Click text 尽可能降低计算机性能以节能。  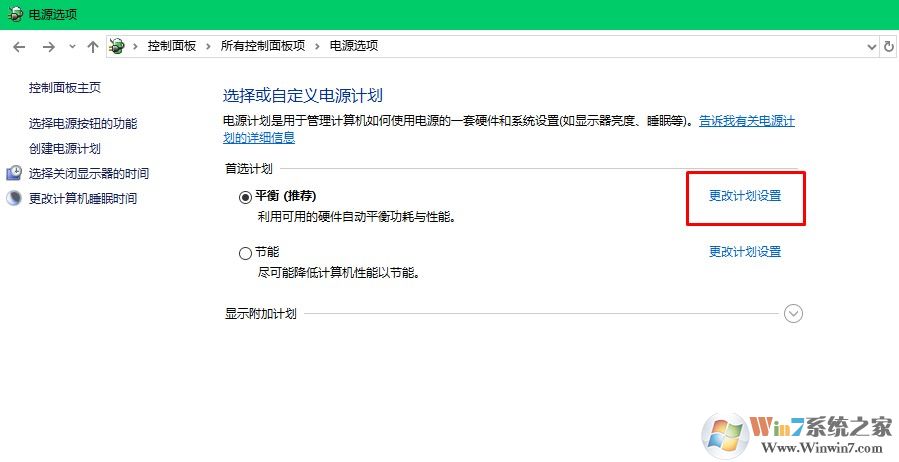pyautogui.click(x=338, y=273)
